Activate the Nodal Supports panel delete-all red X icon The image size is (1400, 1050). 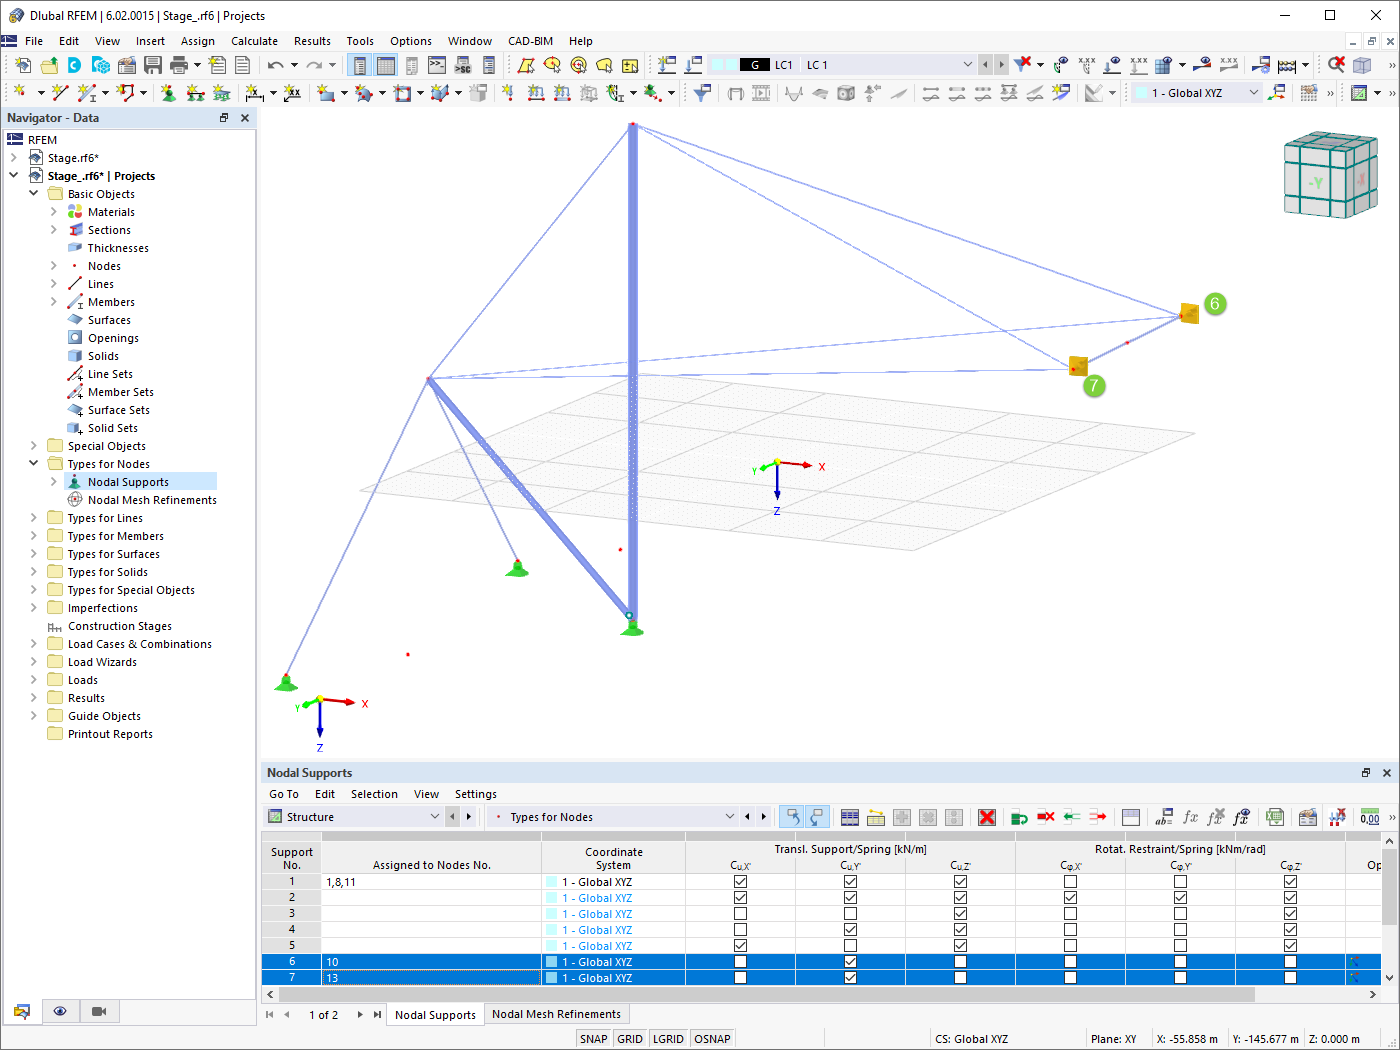[986, 817]
